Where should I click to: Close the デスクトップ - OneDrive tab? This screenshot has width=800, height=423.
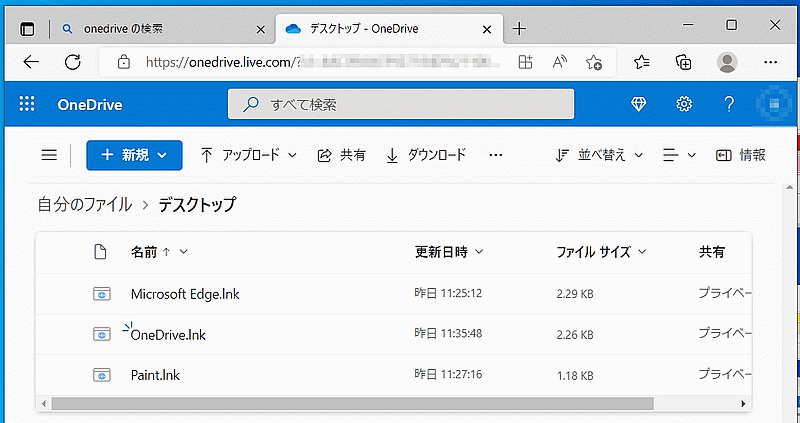coord(487,30)
